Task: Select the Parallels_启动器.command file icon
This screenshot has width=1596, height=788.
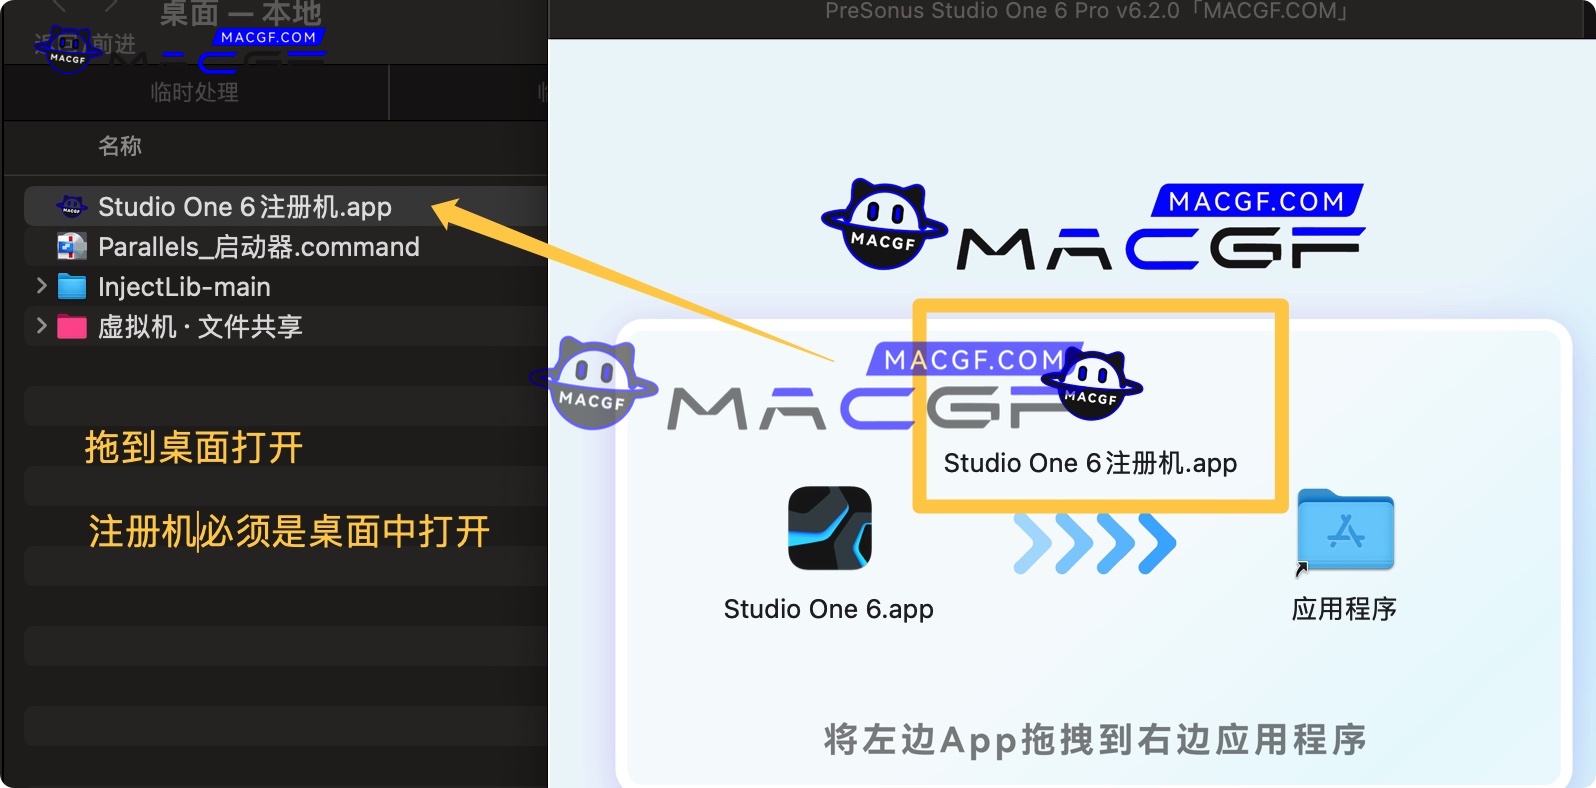Action: (x=71, y=247)
